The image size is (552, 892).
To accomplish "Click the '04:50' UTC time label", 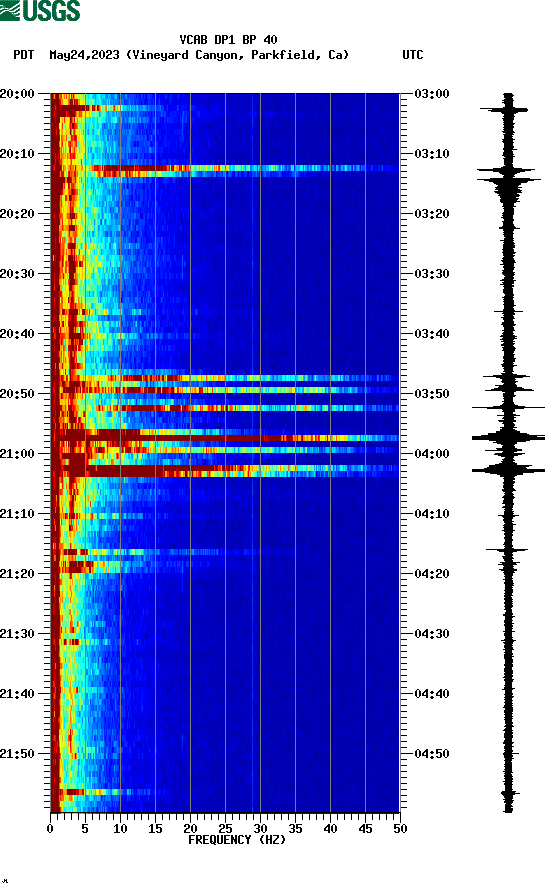I will tap(432, 754).
